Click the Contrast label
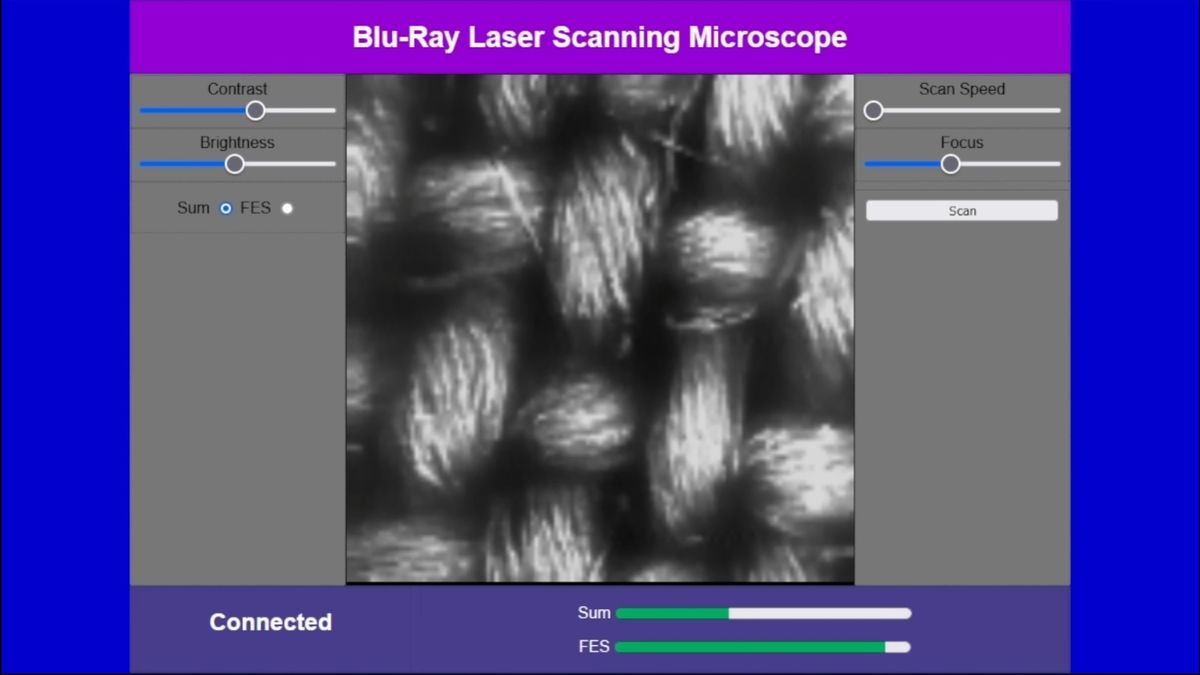This screenshot has height=675, width=1200. click(237, 88)
